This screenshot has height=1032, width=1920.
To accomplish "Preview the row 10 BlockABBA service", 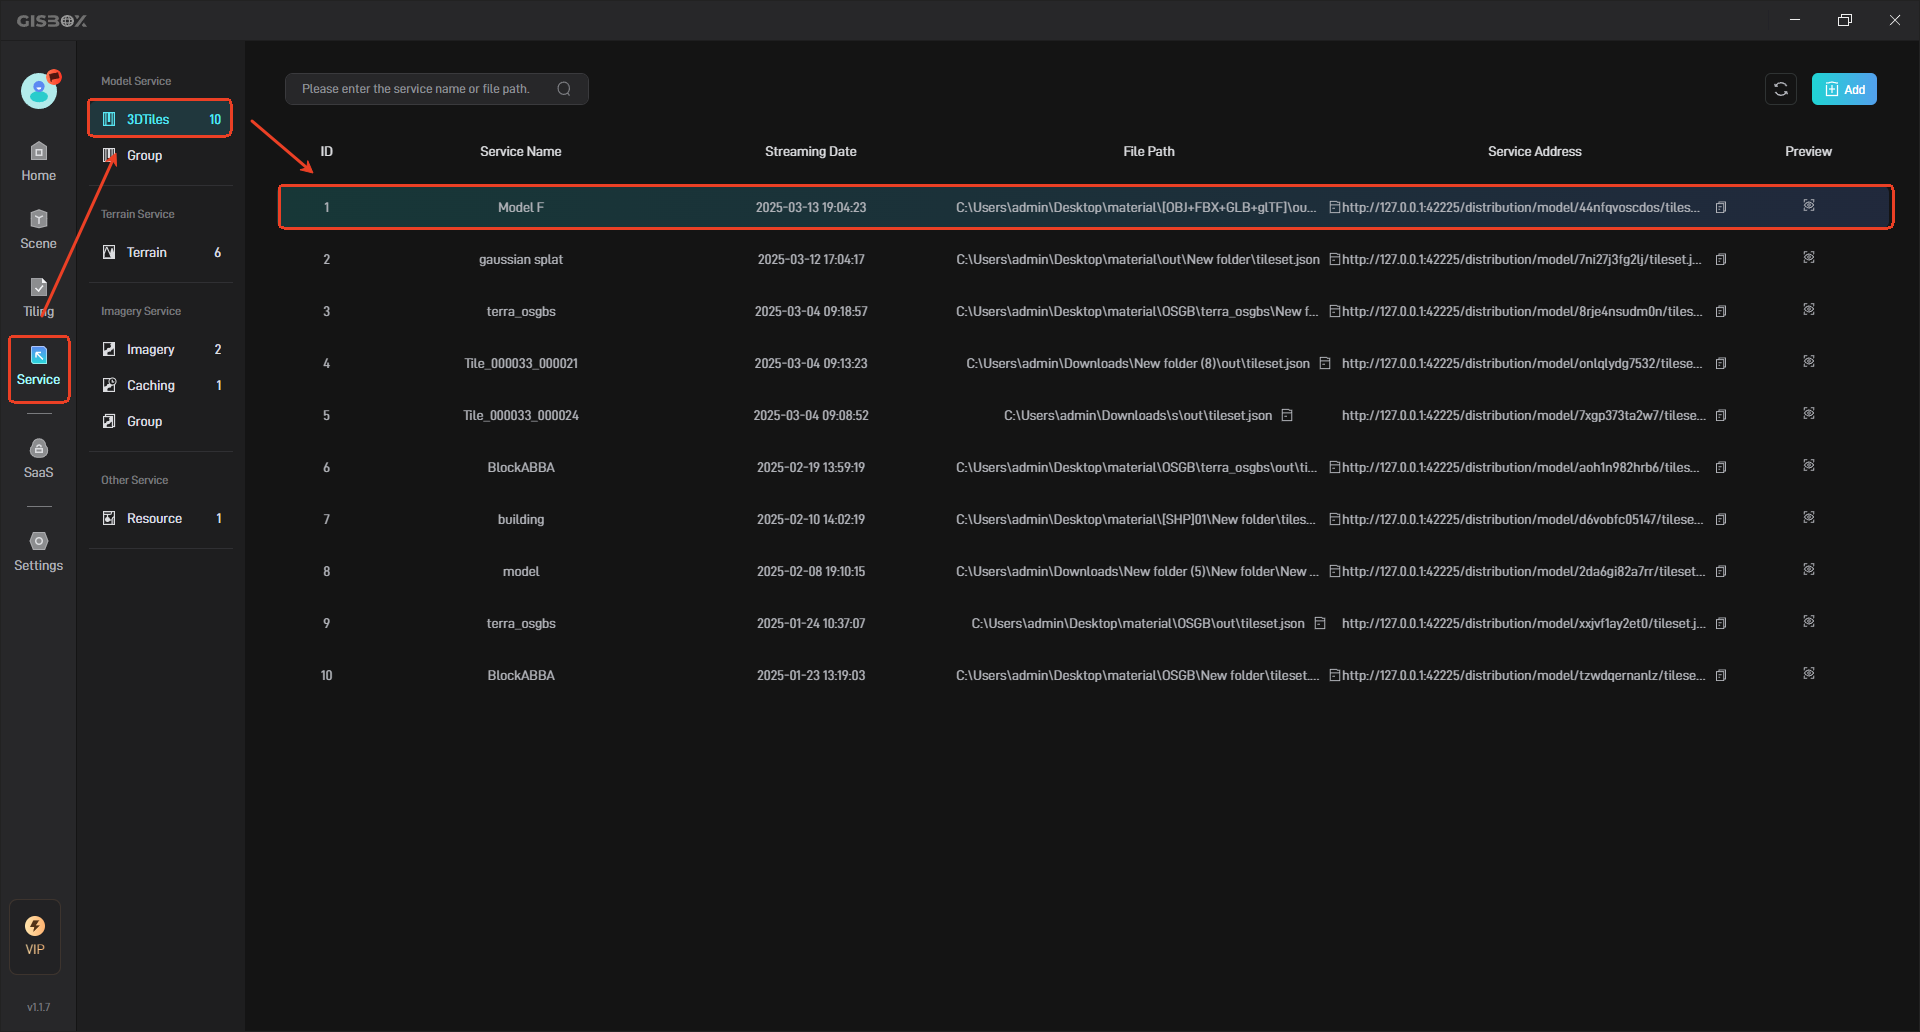I will point(1809,673).
